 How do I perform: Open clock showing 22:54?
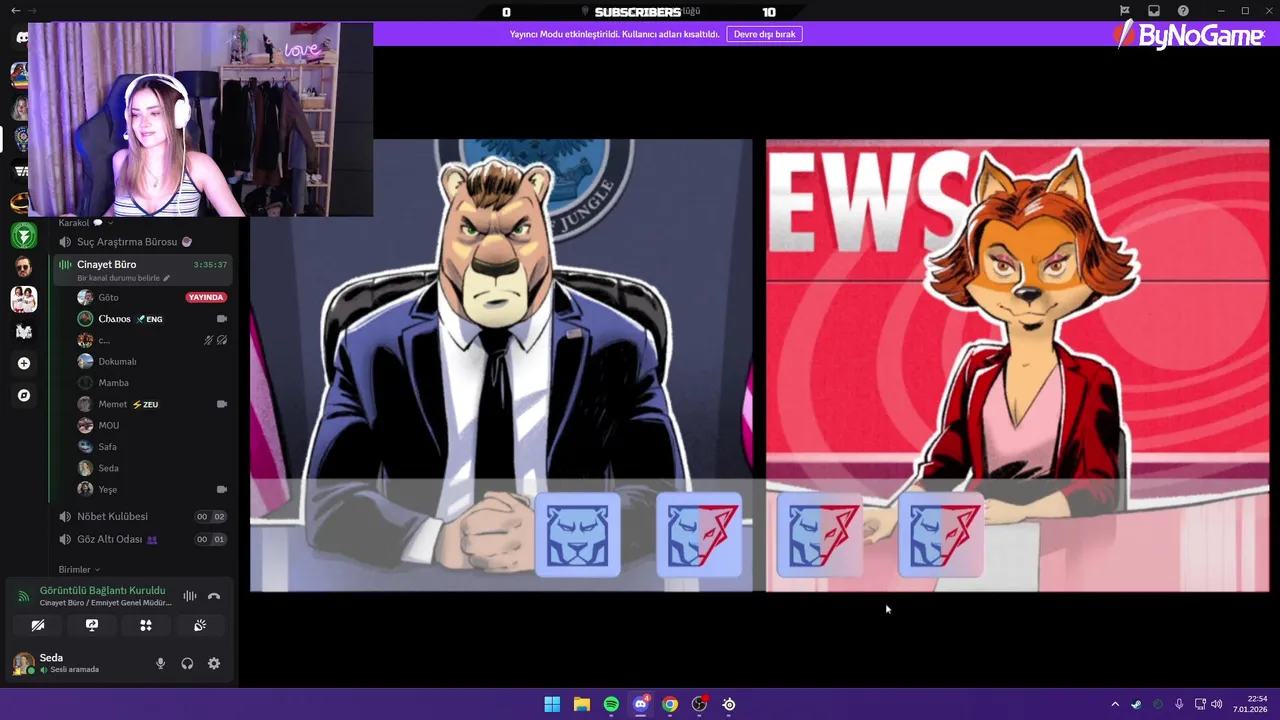pos(1250,704)
